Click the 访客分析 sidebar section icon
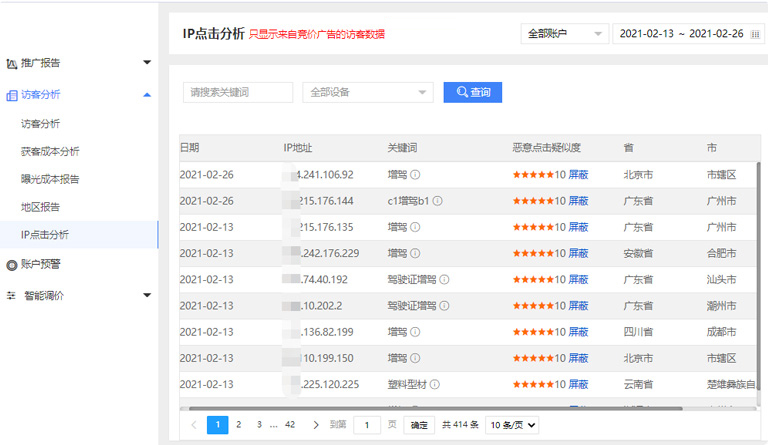The image size is (768, 445). tap(12, 95)
